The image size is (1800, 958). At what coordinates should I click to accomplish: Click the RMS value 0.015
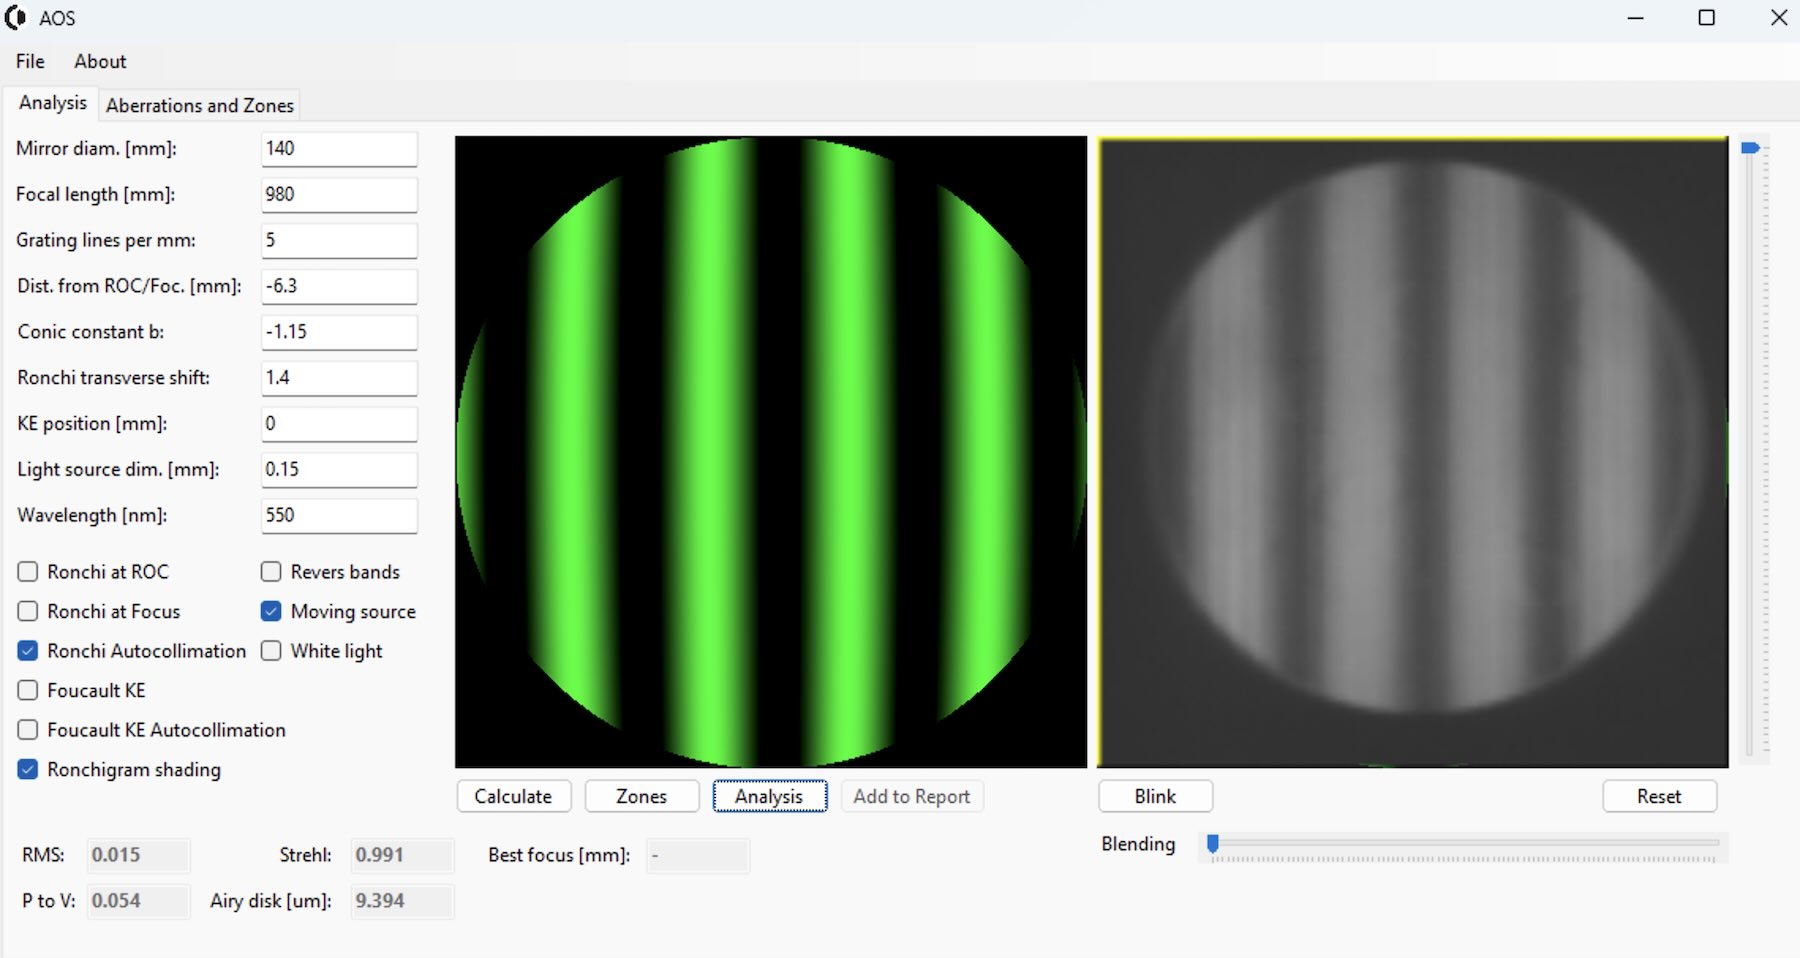(x=138, y=855)
